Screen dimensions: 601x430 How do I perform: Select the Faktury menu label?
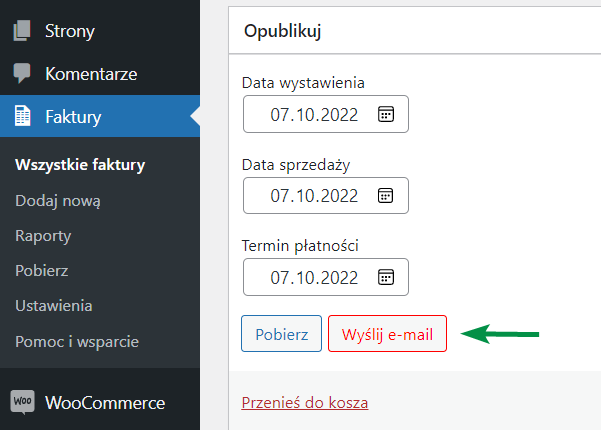tap(73, 117)
